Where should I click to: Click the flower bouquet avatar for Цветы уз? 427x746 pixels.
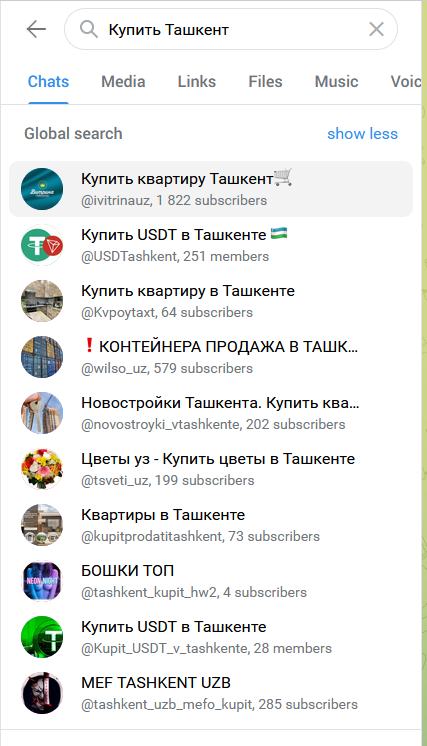tap(42, 469)
